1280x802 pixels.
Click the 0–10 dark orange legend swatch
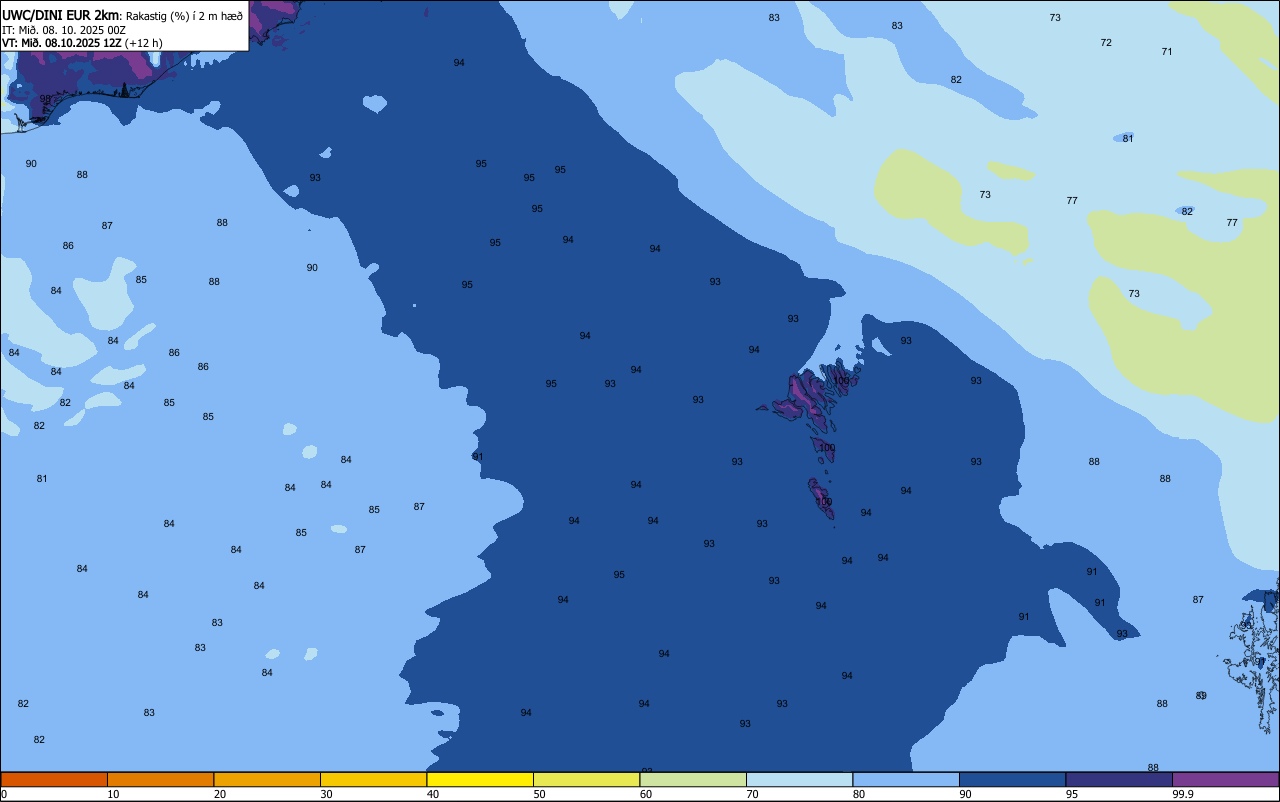tap(54, 779)
